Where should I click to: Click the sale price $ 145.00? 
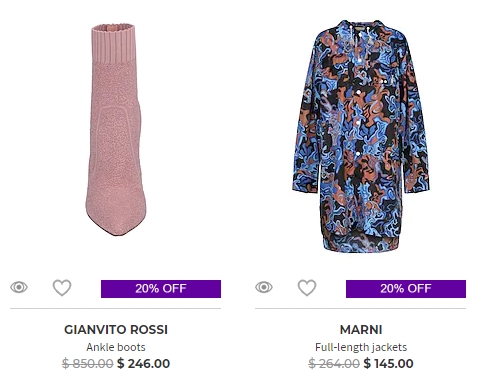[388, 363]
